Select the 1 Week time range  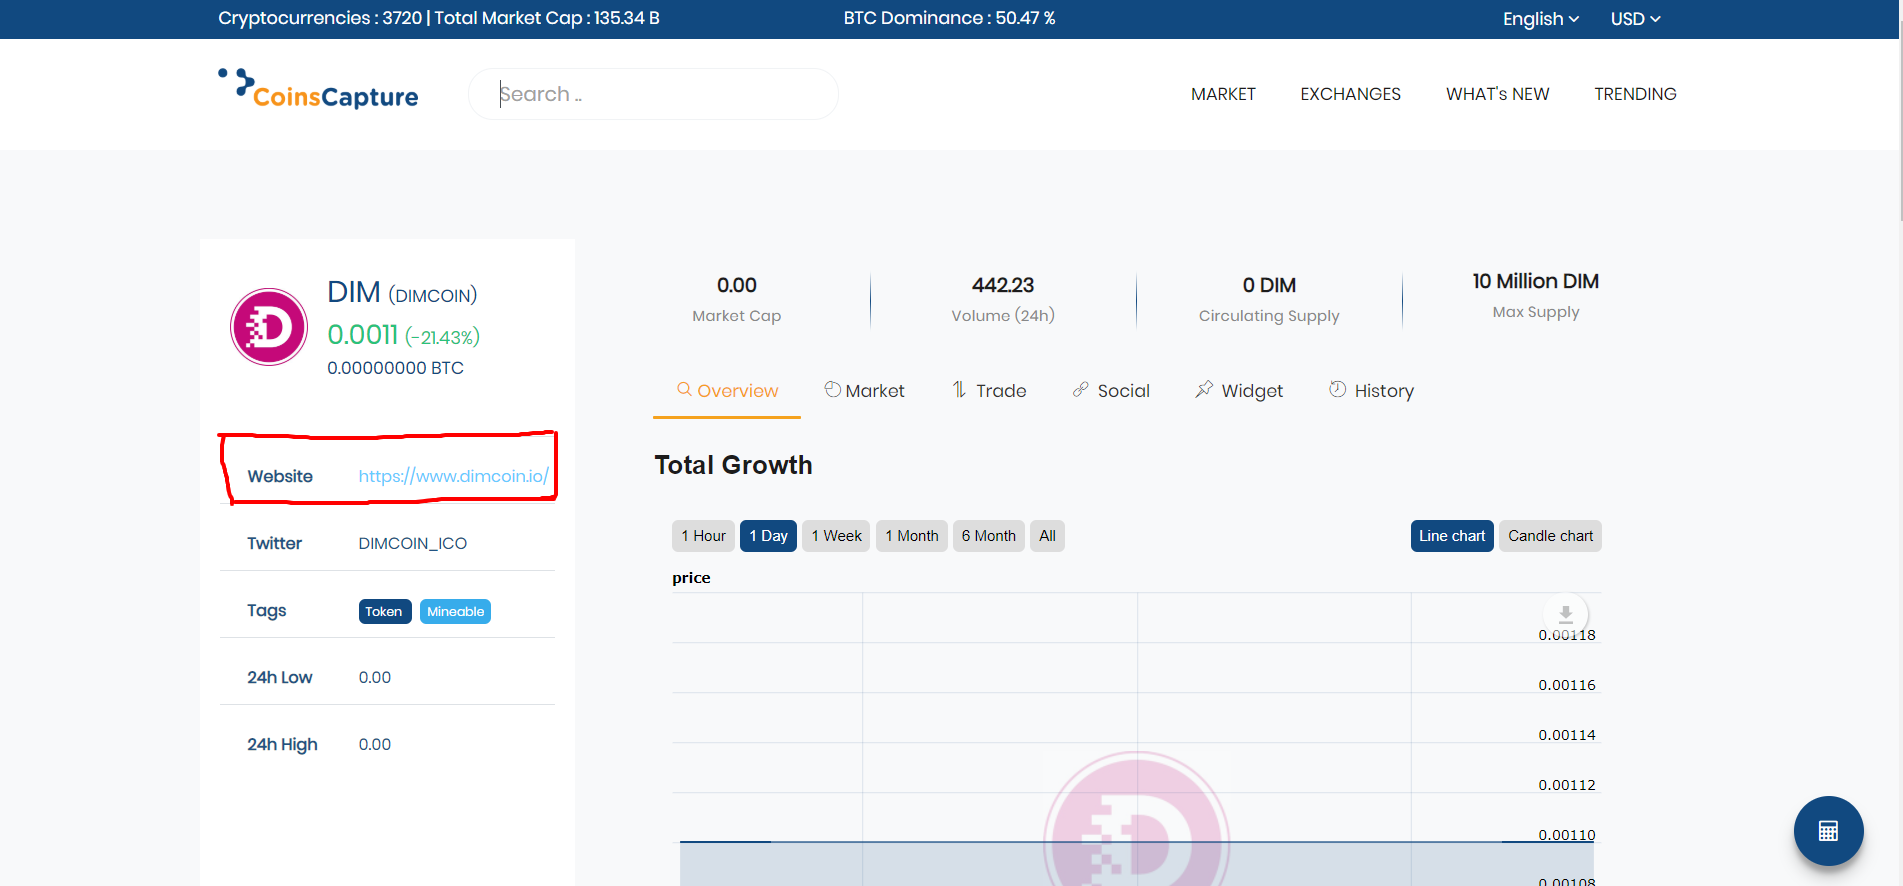pos(836,536)
